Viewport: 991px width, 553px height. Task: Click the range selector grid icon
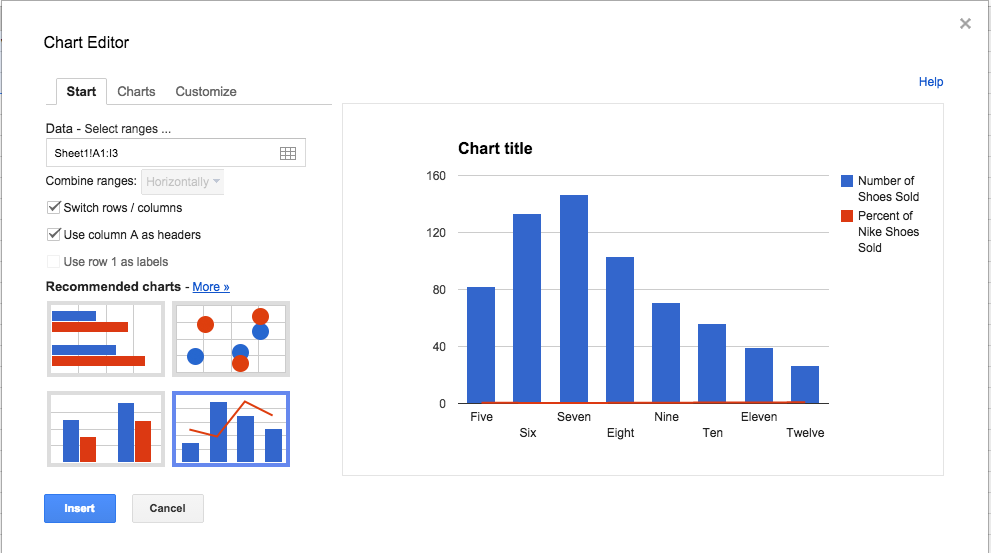point(288,153)
